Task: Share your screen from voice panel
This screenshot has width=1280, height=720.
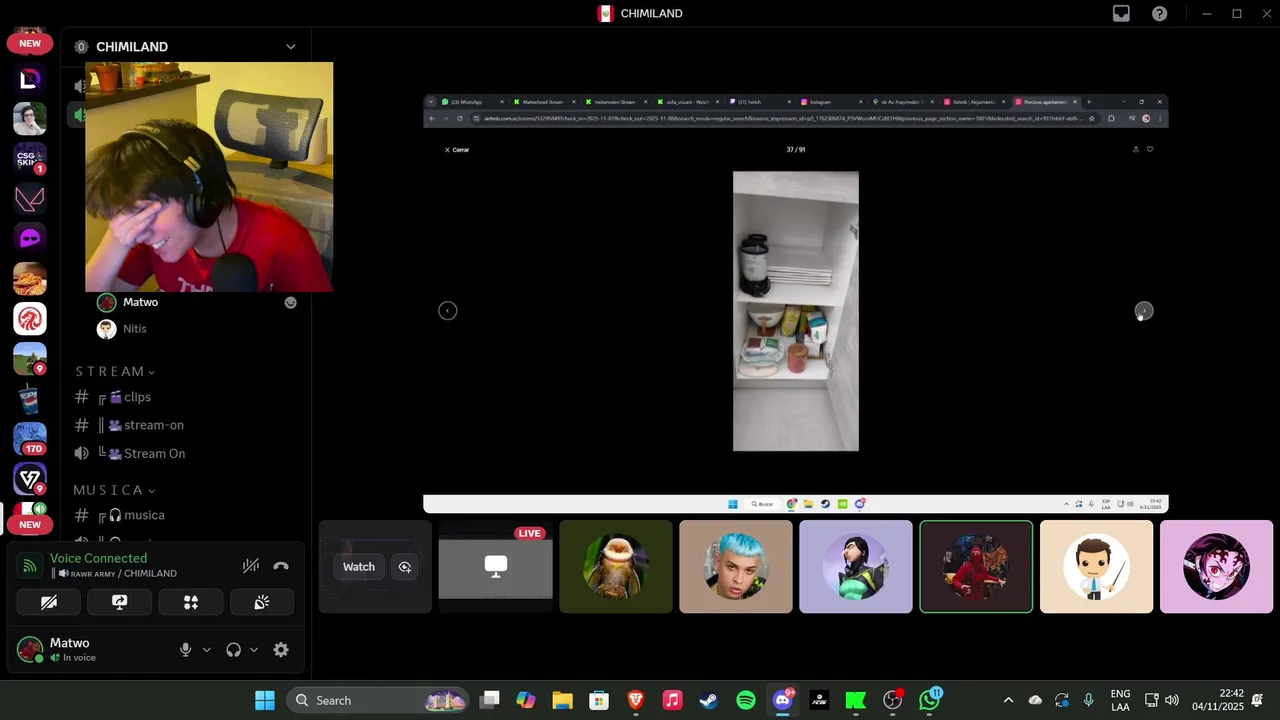Action: [x=120, y=602]
